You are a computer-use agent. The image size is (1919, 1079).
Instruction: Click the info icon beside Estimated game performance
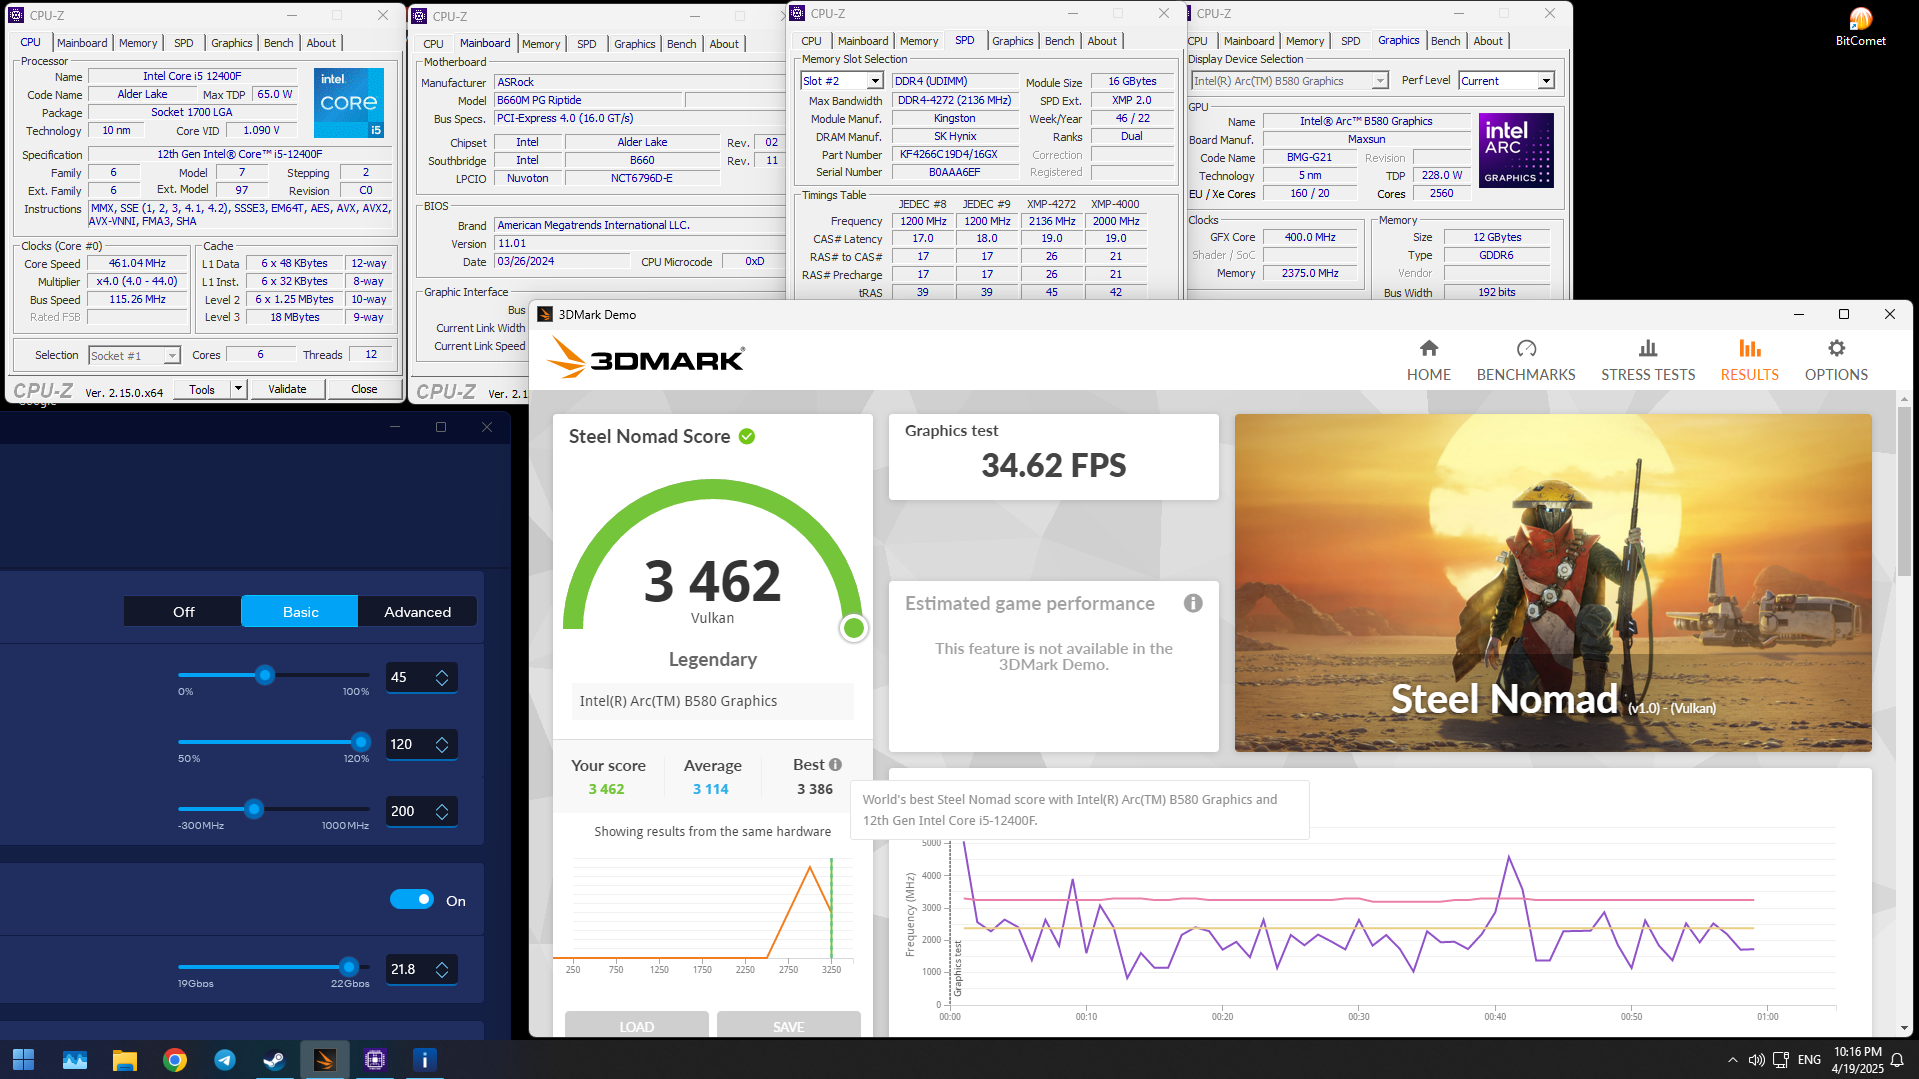(1193, 603)
